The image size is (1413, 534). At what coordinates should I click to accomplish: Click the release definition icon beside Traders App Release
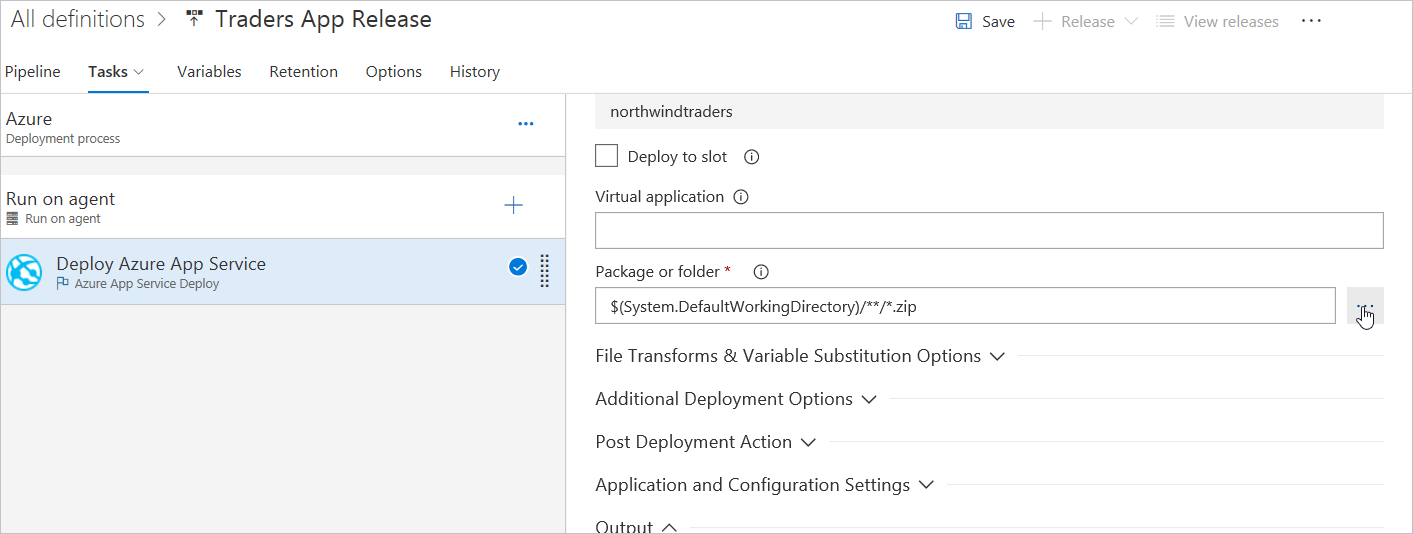[x=195, y=19]
